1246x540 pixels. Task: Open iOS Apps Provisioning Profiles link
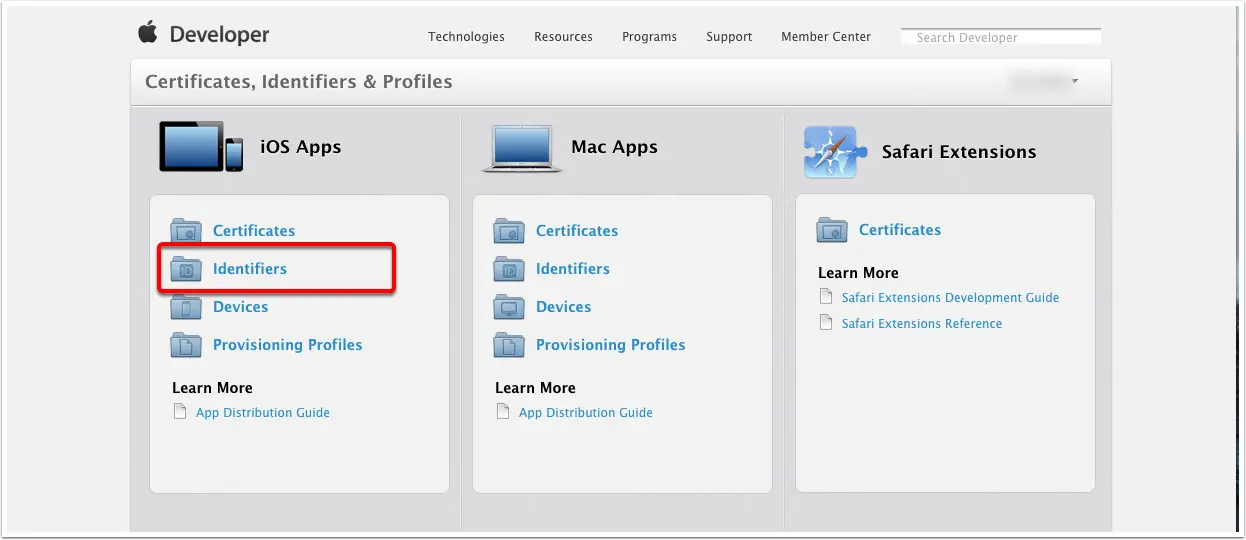pyautogui.click(x=288, y=345)
